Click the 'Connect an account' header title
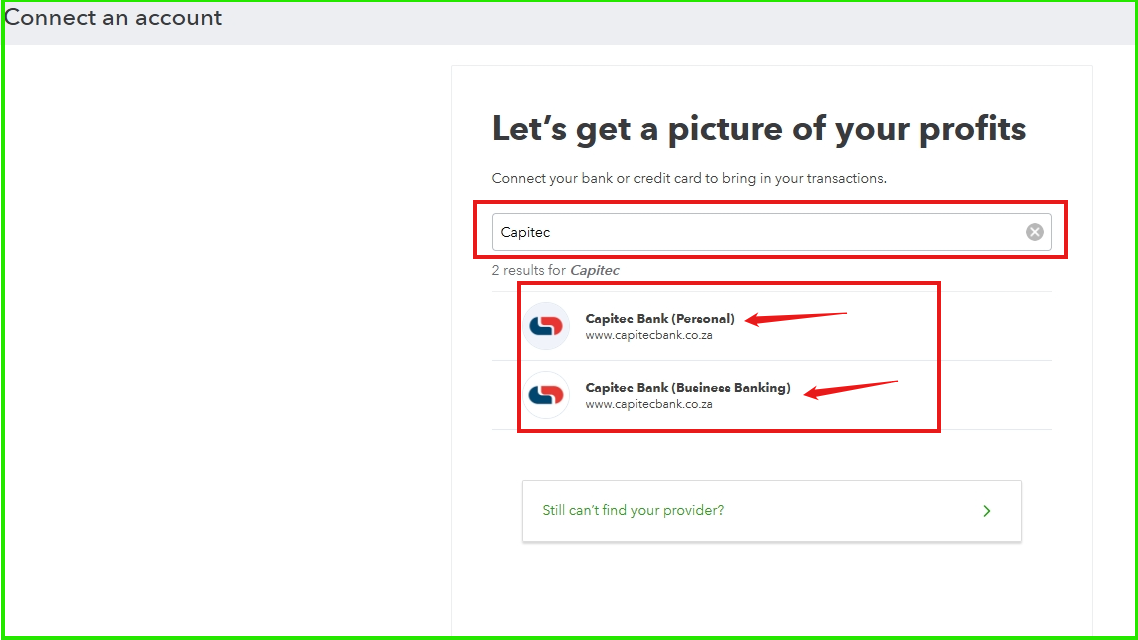The width and height of the screenshot is (1138, 640). [113, 17]
